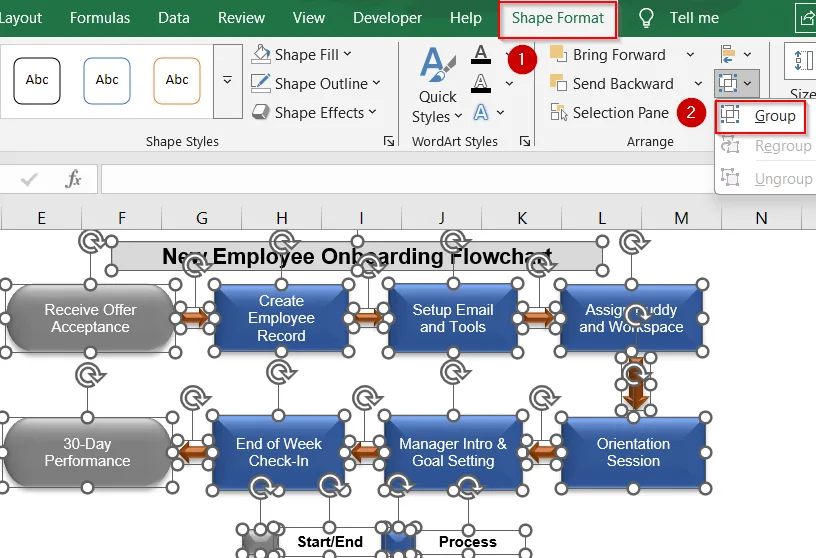Viewport: 816px width, 558px height.
Task: Choose Ungroup from the dropdown menu
Action: tap(766, 179)
